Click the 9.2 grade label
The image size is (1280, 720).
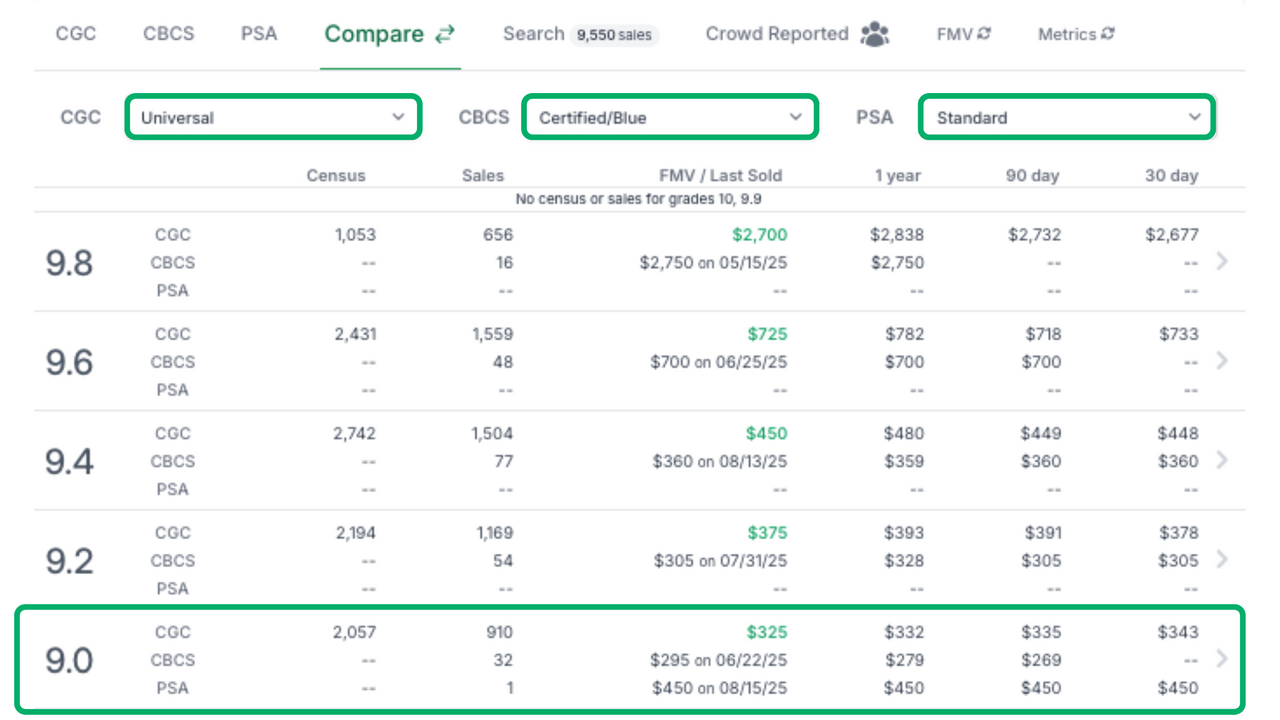click(x=69, y=561)
